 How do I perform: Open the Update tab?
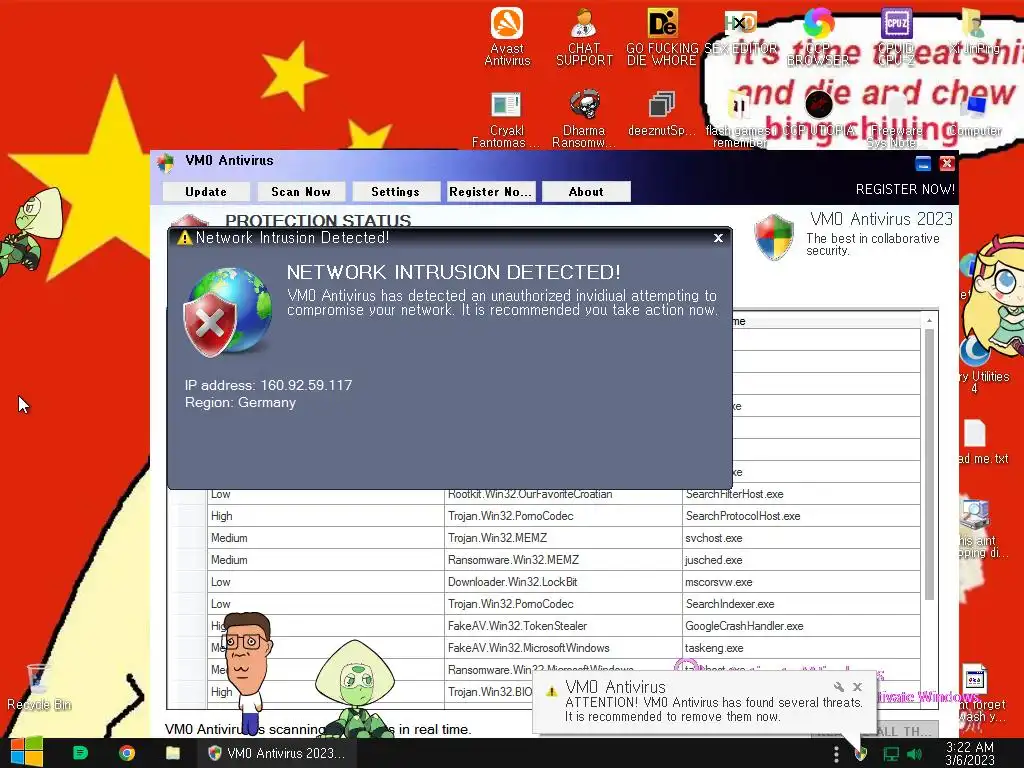(206, 191)
